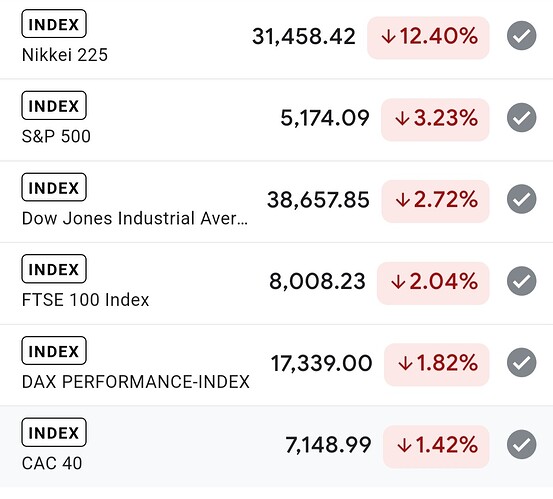Uncheck the S&P 500 checkmark circle

point(522,117)
